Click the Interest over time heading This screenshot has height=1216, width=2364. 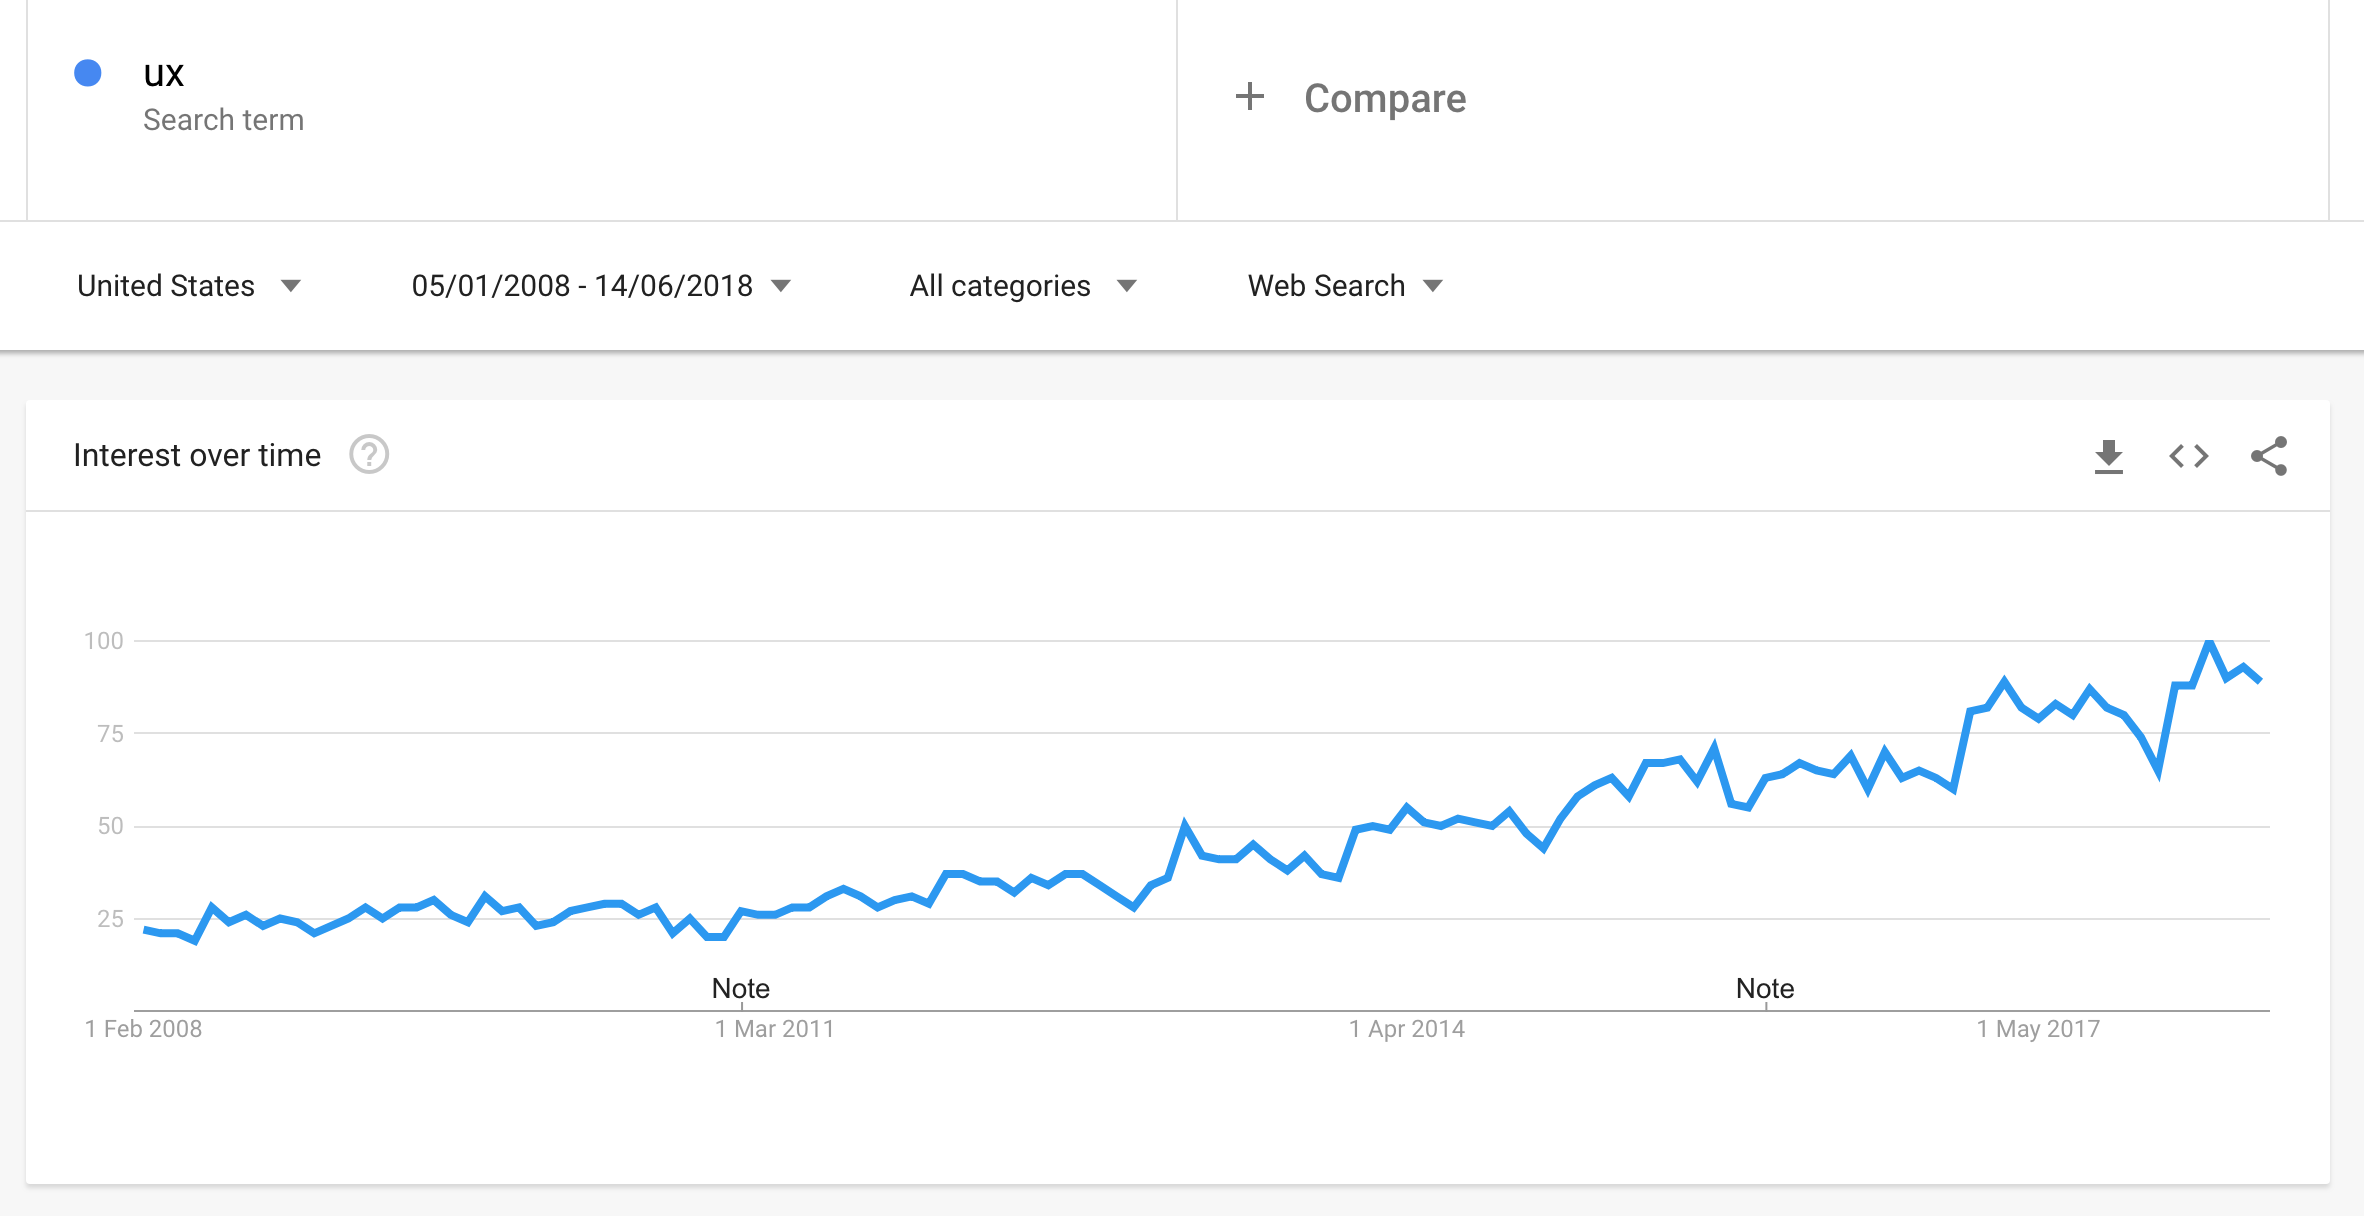pyautogui.click(x=196, y=455)
